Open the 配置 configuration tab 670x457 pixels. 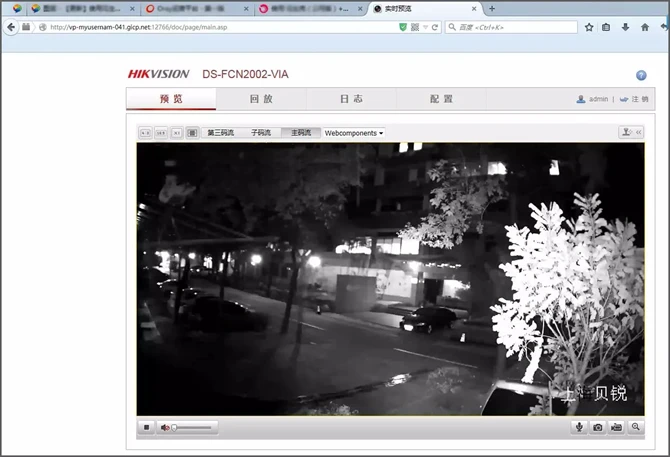[442, 99]
